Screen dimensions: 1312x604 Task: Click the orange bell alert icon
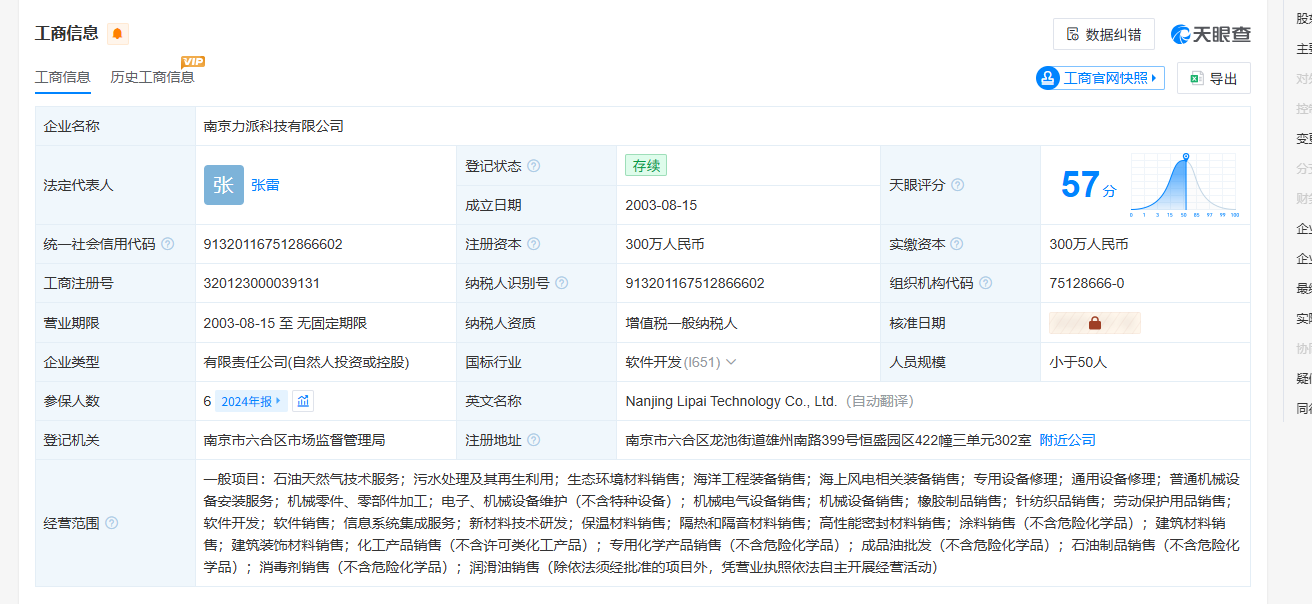click(x=118, y=34)
